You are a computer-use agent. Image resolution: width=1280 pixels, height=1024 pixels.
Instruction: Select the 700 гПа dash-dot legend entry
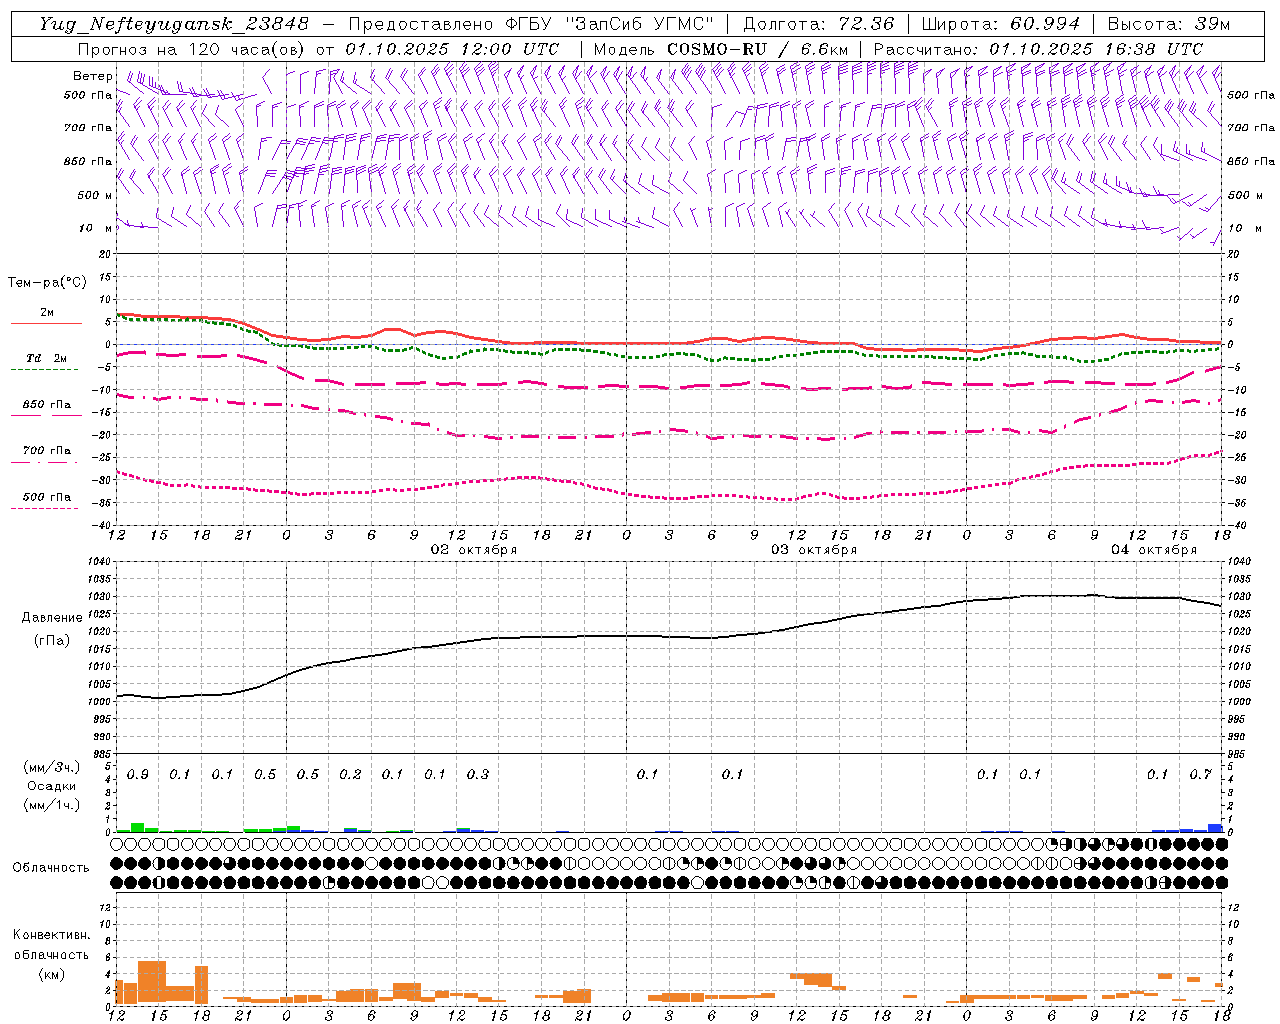47,451
